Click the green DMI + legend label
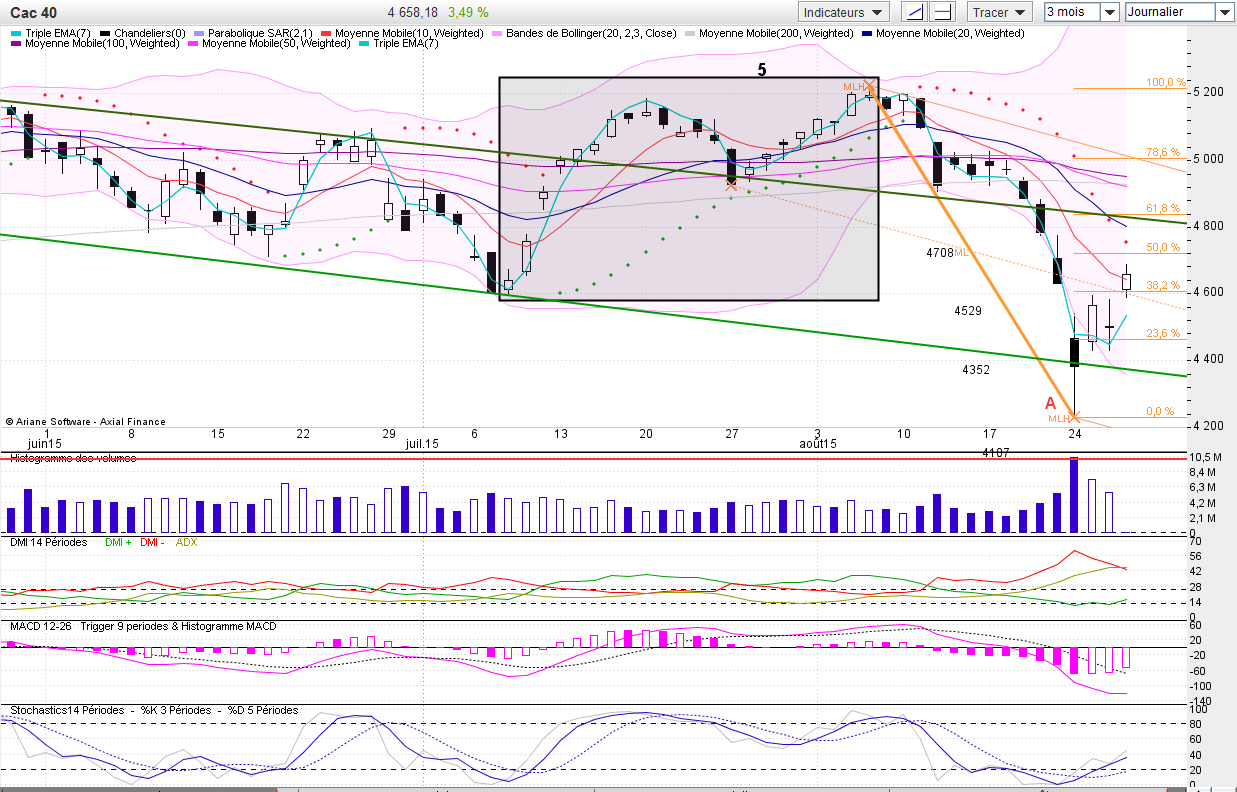 click(116, 541)
